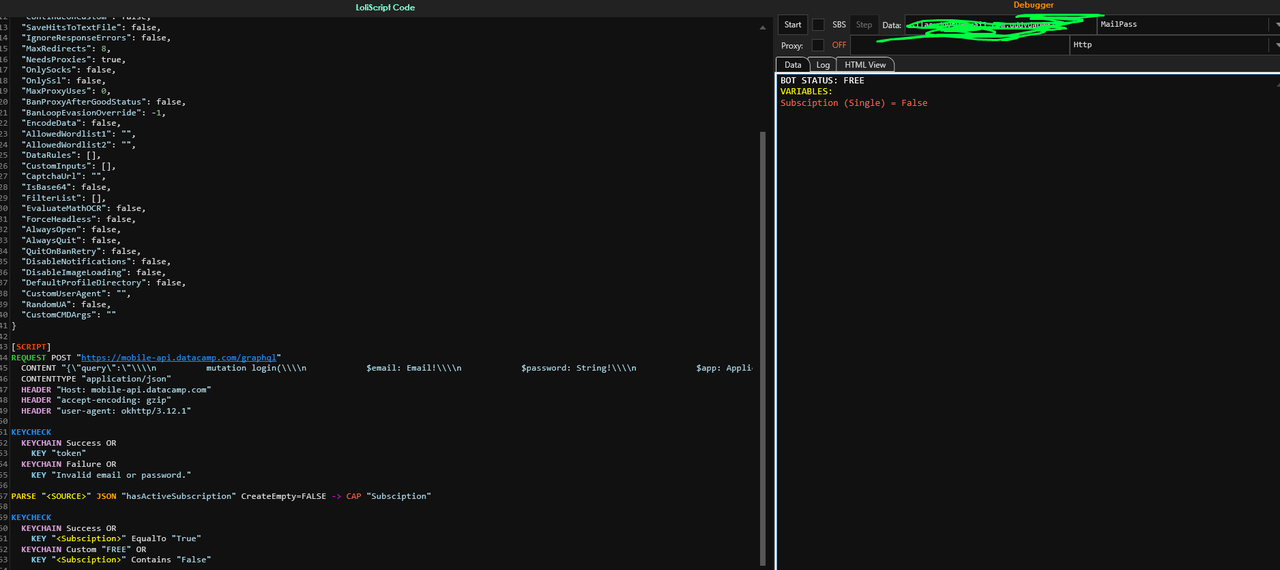Image resolution: width=1280 pixels, height=570 pixels.
Task: Click the "MaxRedirects": 8 setting line
Action: (66, 49)
